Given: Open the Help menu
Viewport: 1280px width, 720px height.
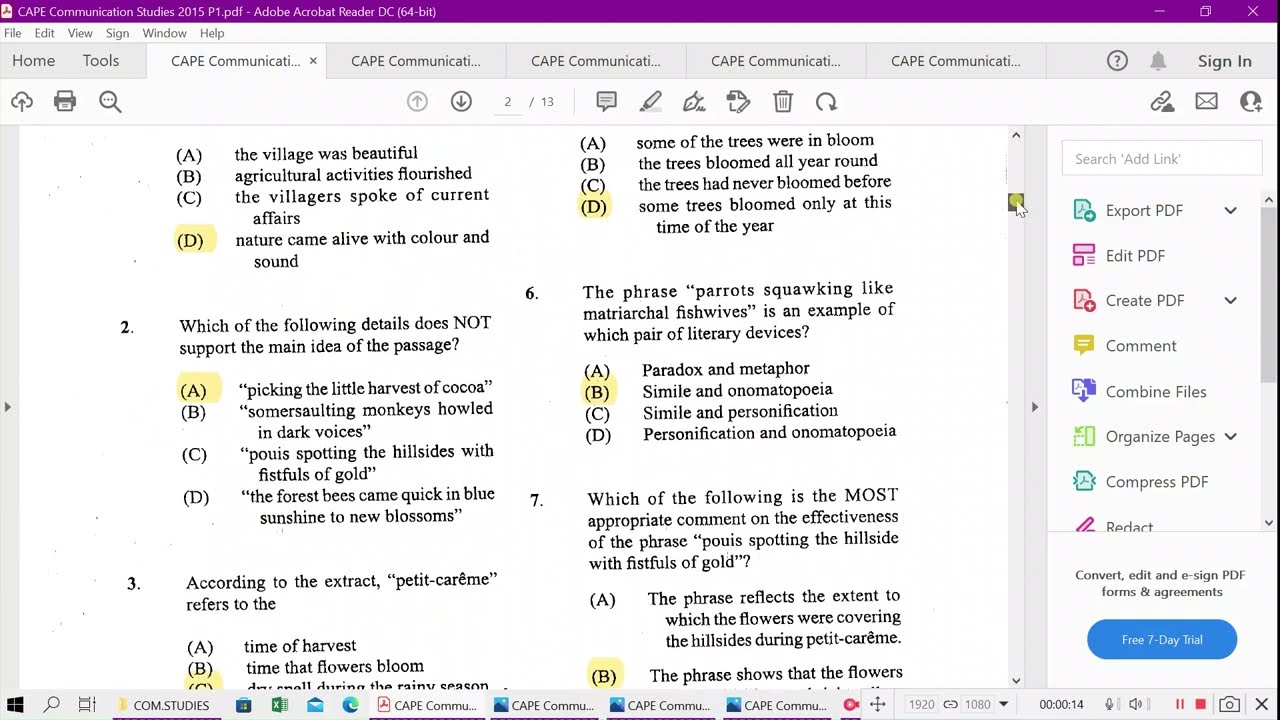Looking at the screenshot, I should [212, 33].
